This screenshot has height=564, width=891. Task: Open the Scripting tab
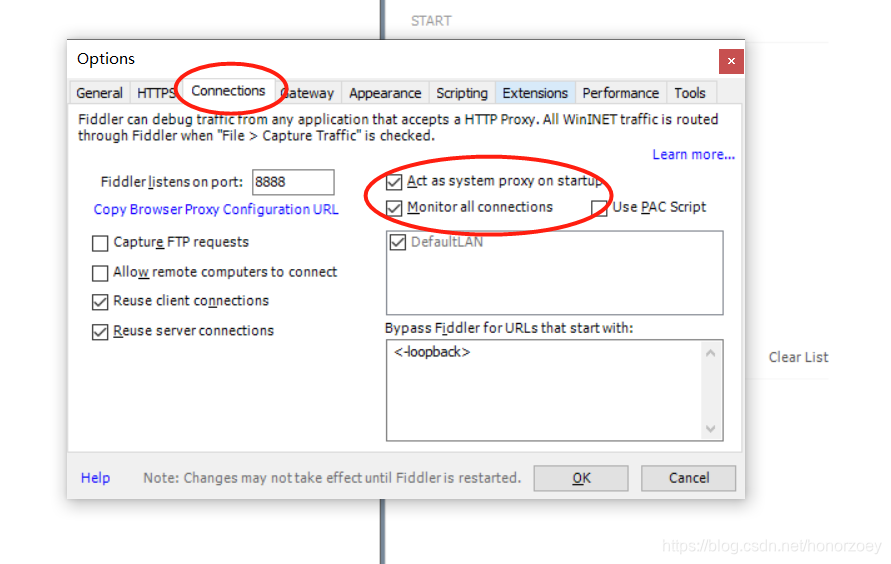462,93
